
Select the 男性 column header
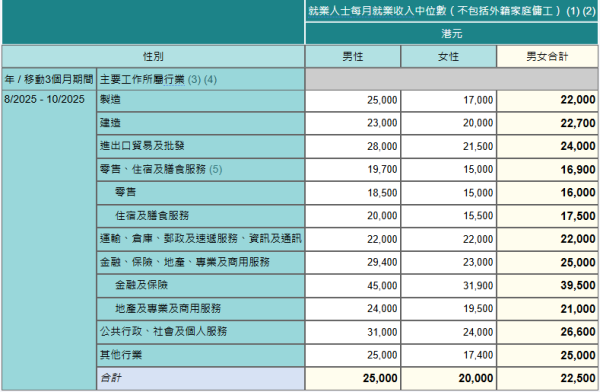(353, 57)
